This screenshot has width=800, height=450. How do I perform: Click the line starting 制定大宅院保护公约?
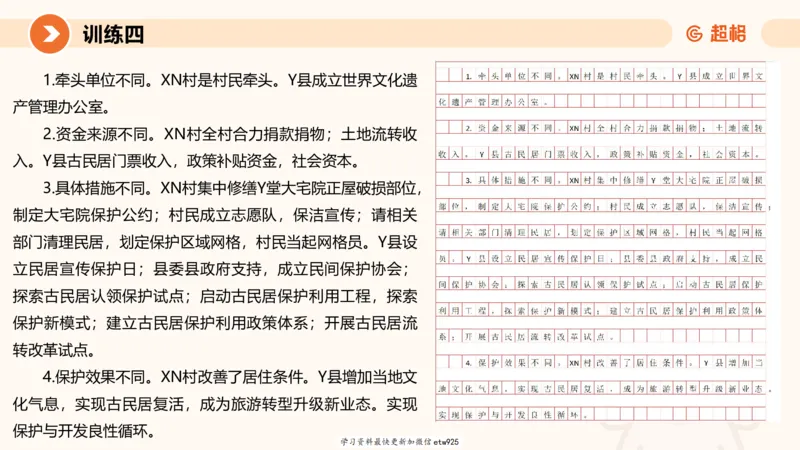pyautogui.click(x=215, y=215)
